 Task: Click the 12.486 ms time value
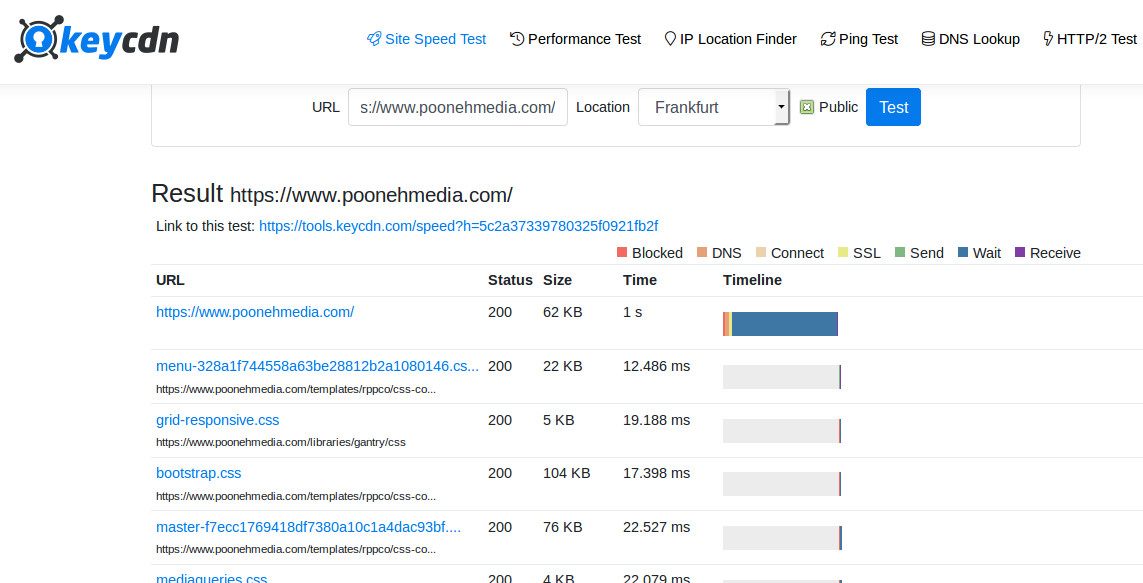(x=656, y=366)
